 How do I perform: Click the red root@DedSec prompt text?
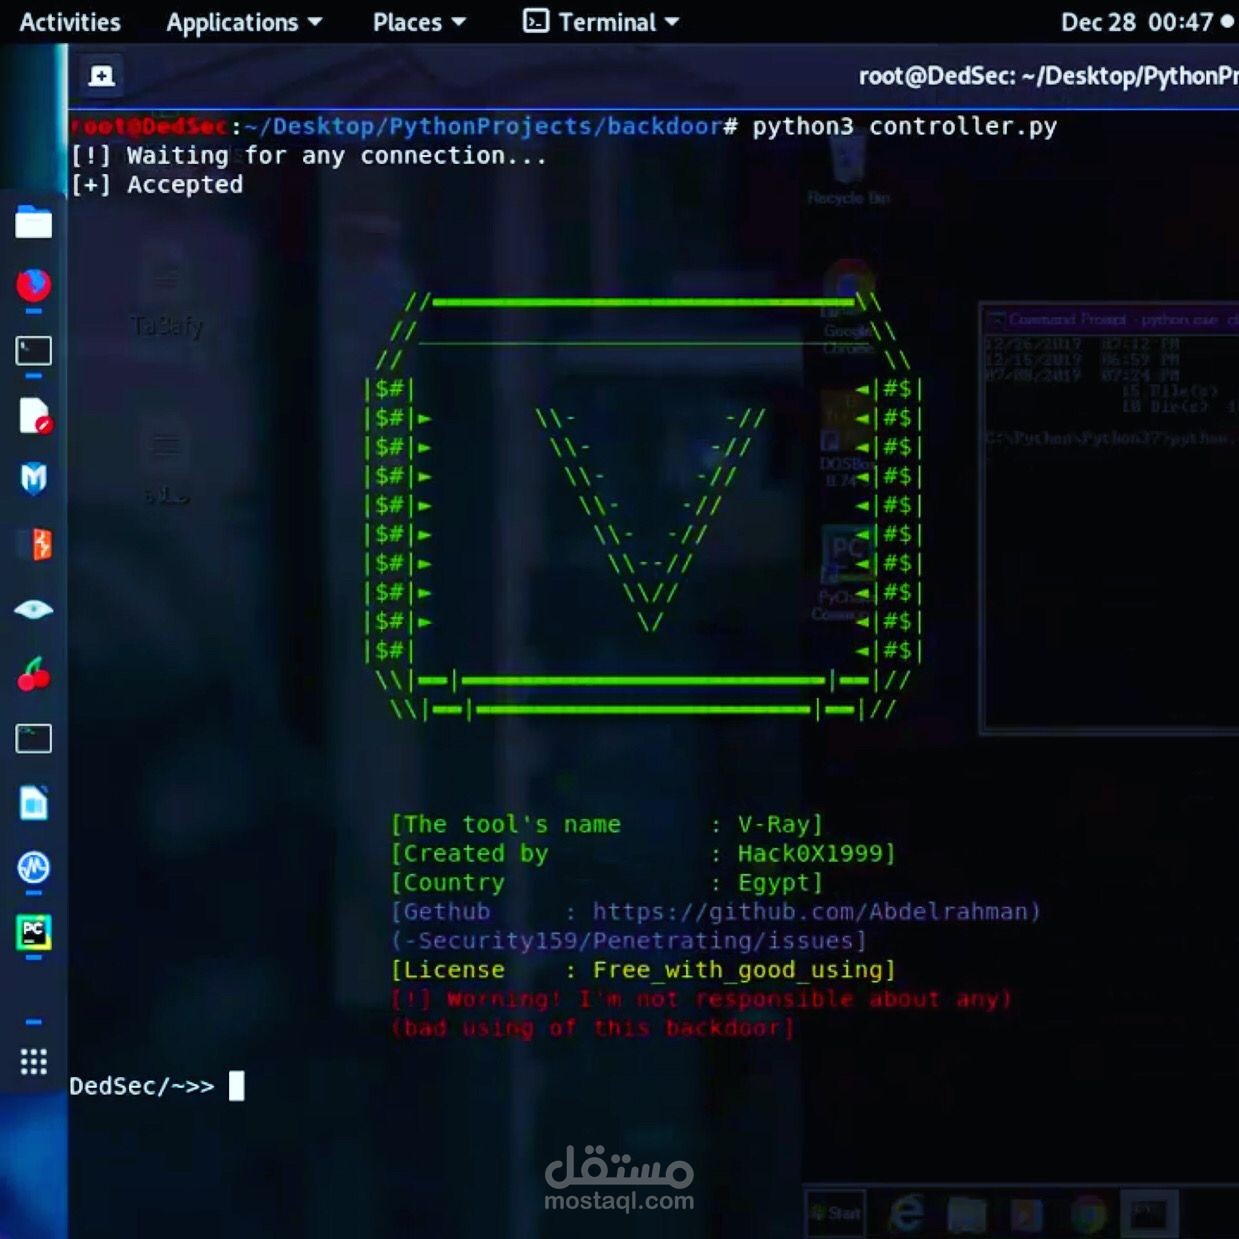coord(149,126)
